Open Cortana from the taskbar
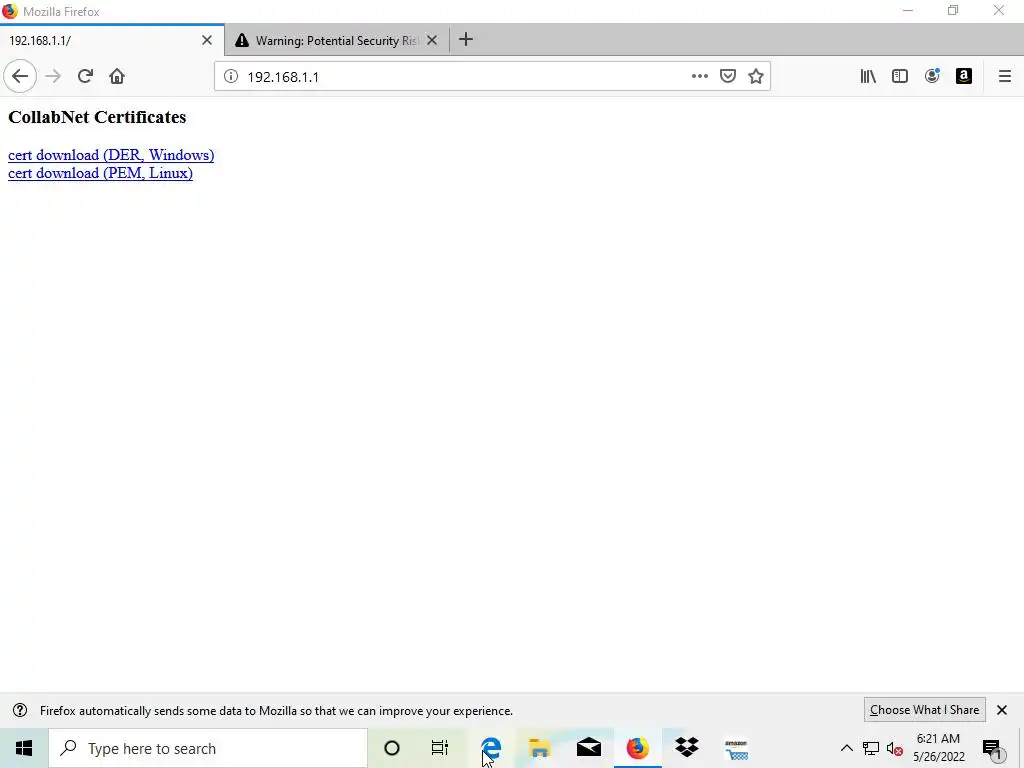This screenshot has width=1024, height=768. click(x=392, y=748)
